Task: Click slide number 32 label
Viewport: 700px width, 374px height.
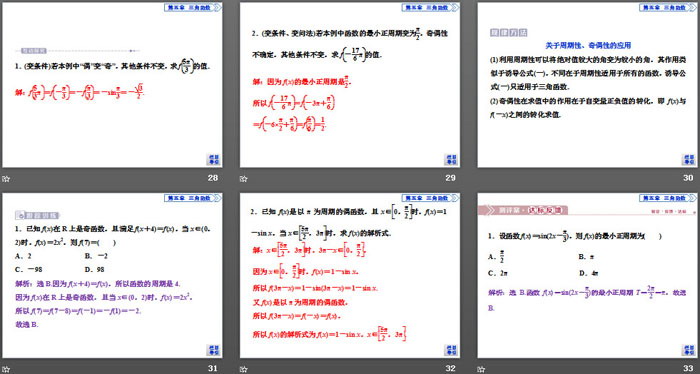Action: [450, 368]
